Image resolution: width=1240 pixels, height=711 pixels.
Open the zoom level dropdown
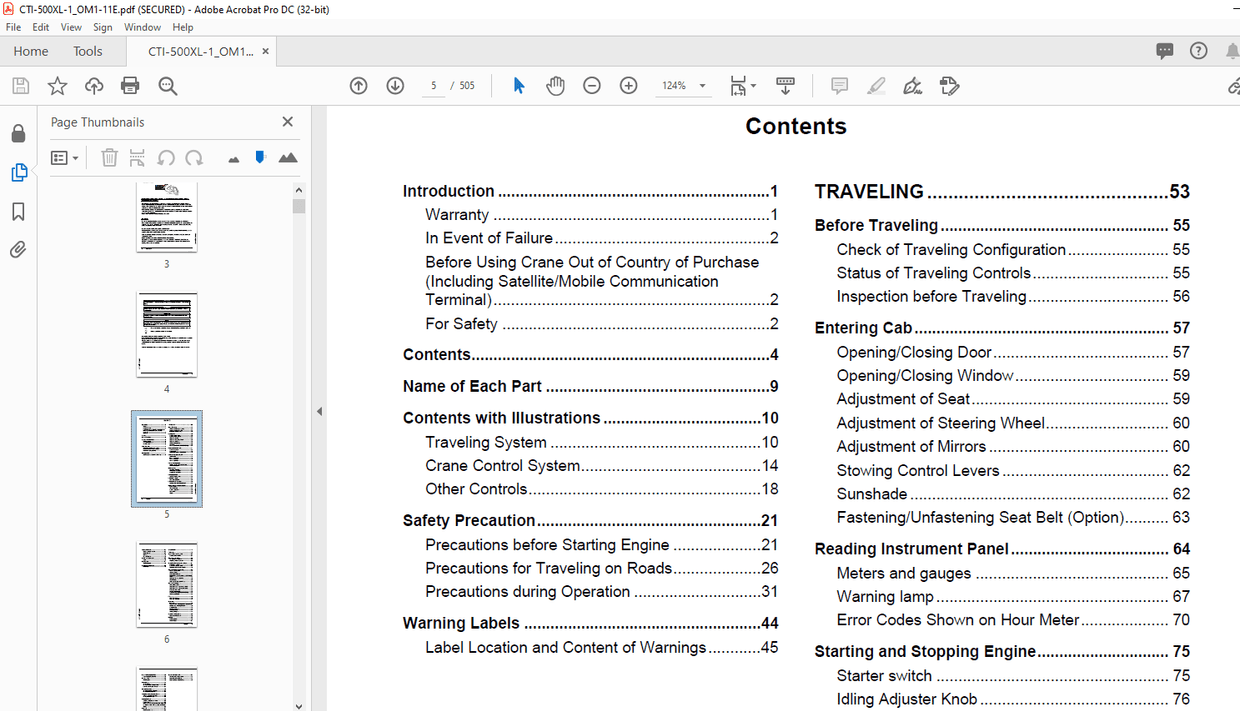tap(702, 85)
